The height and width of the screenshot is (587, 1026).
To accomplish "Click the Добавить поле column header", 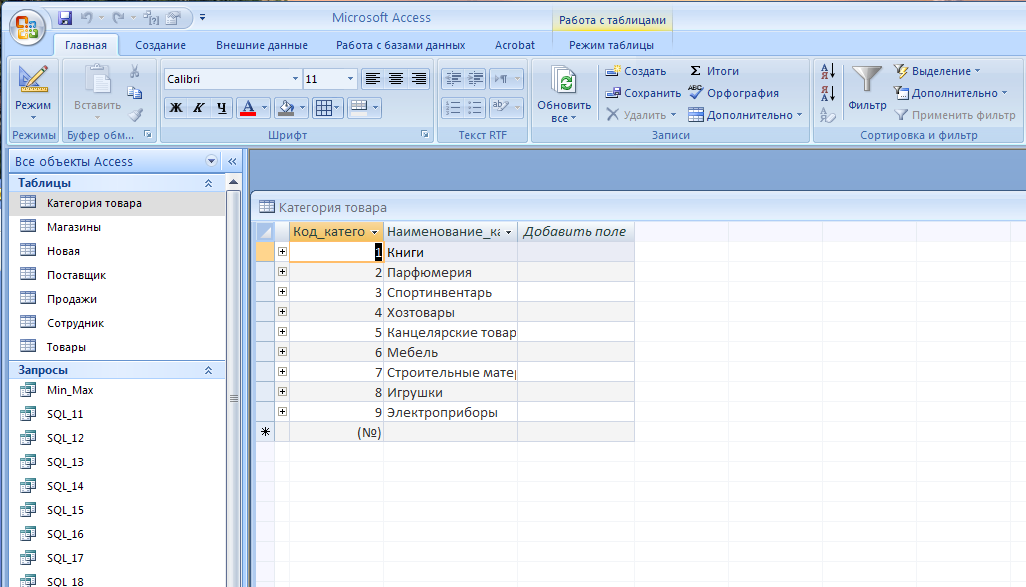I will (575, 232).
